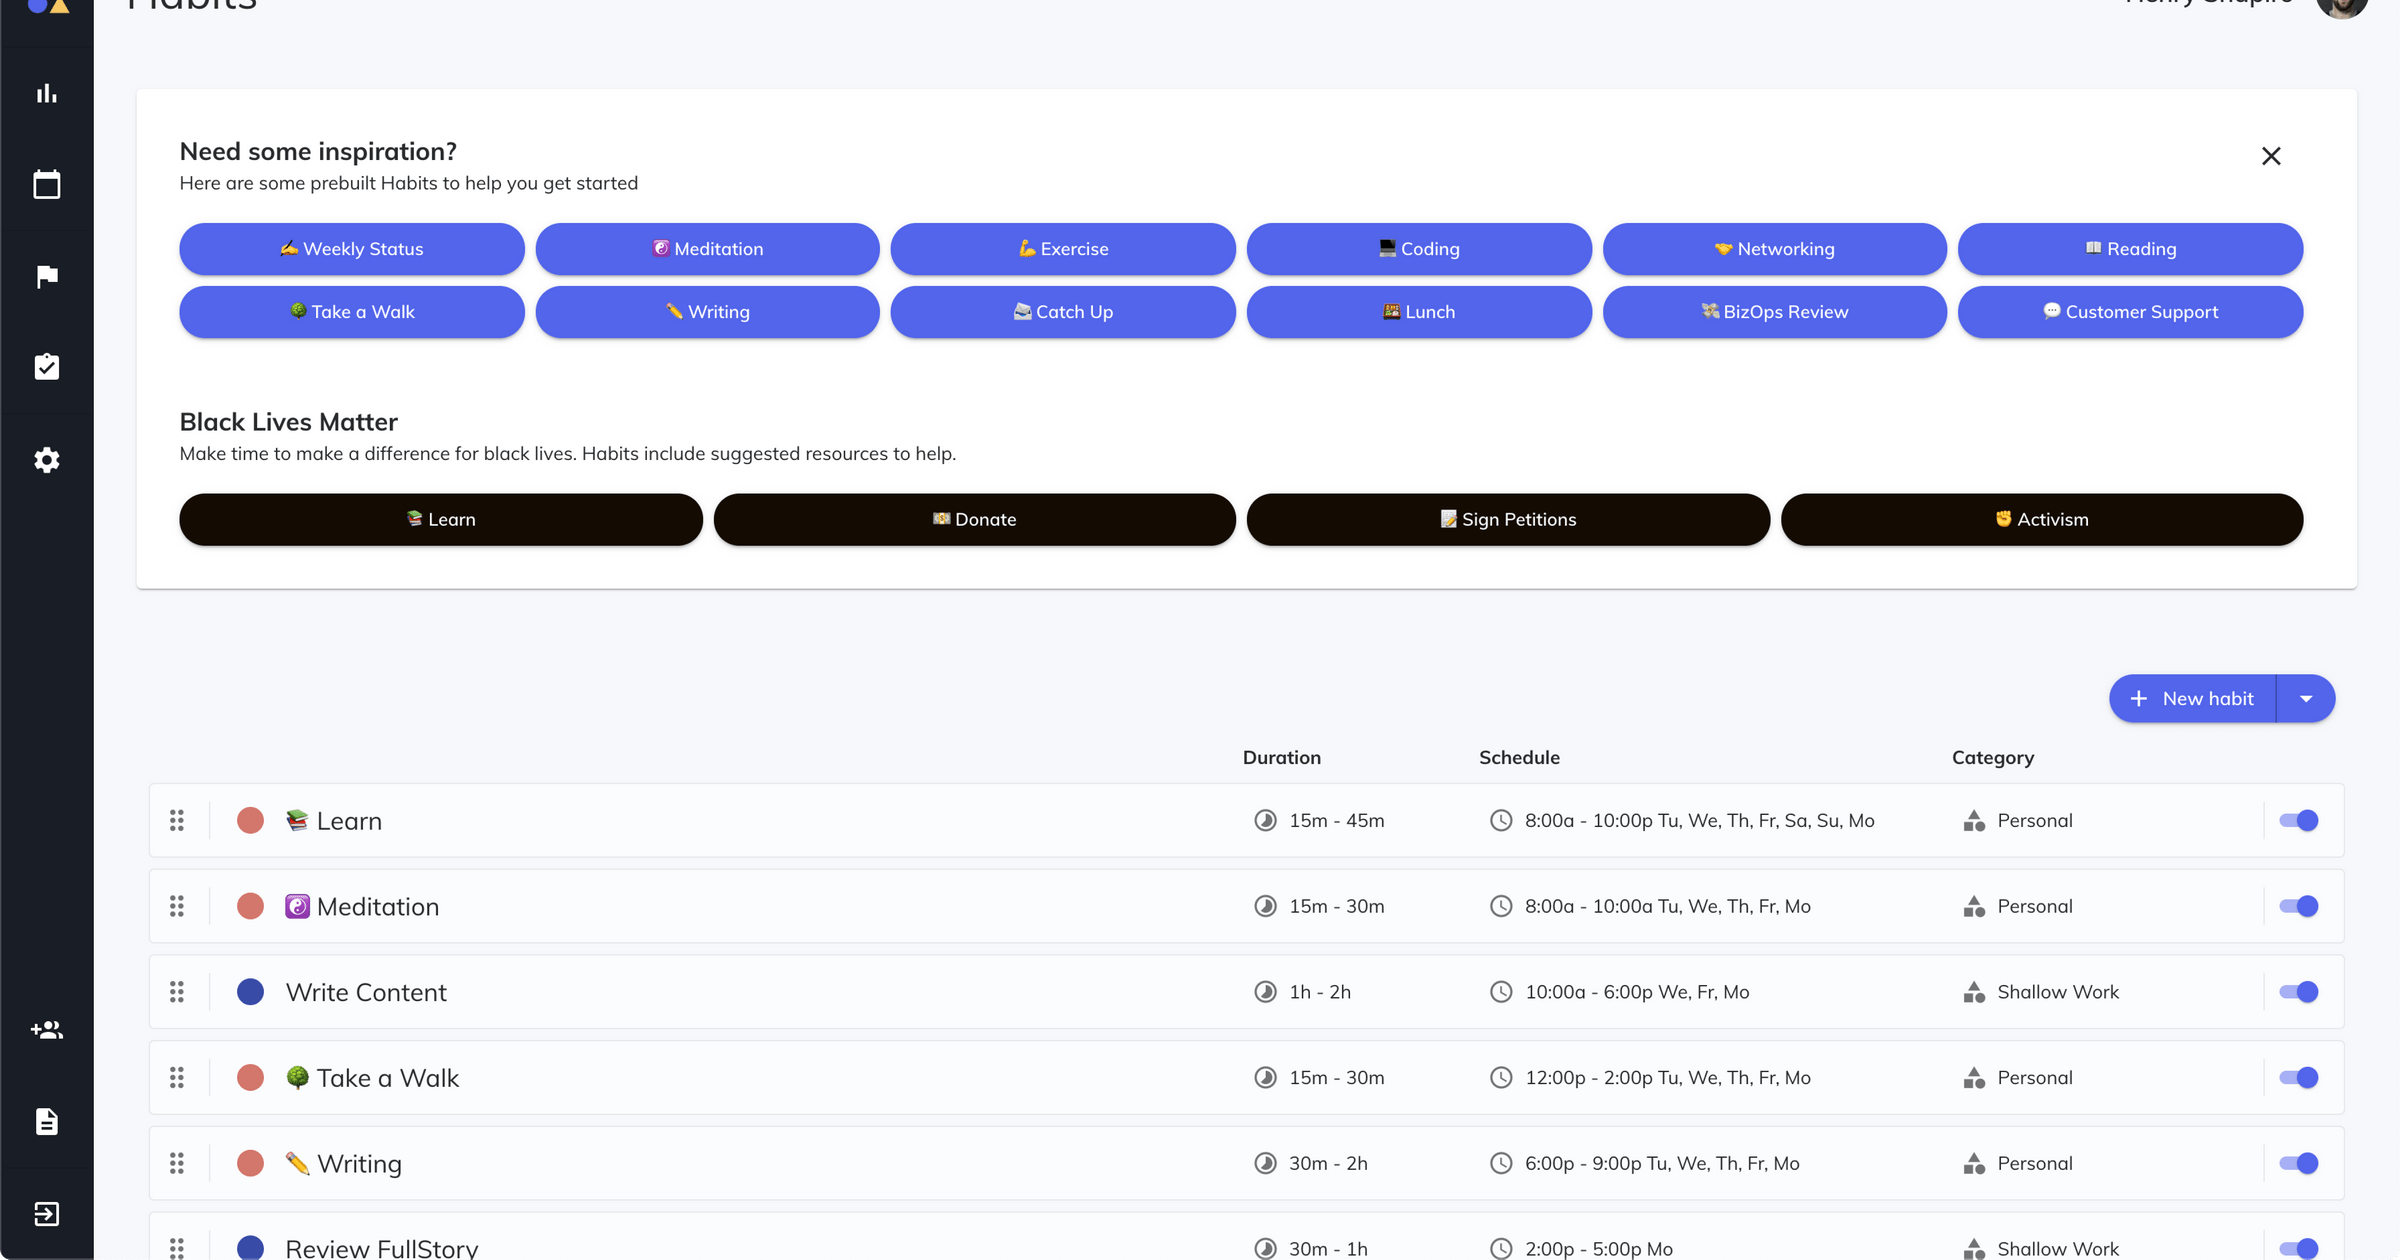Click the flag icon in sidebar
The width and height of the screenshot is (2400, 1260).
[x=47, y=276]
